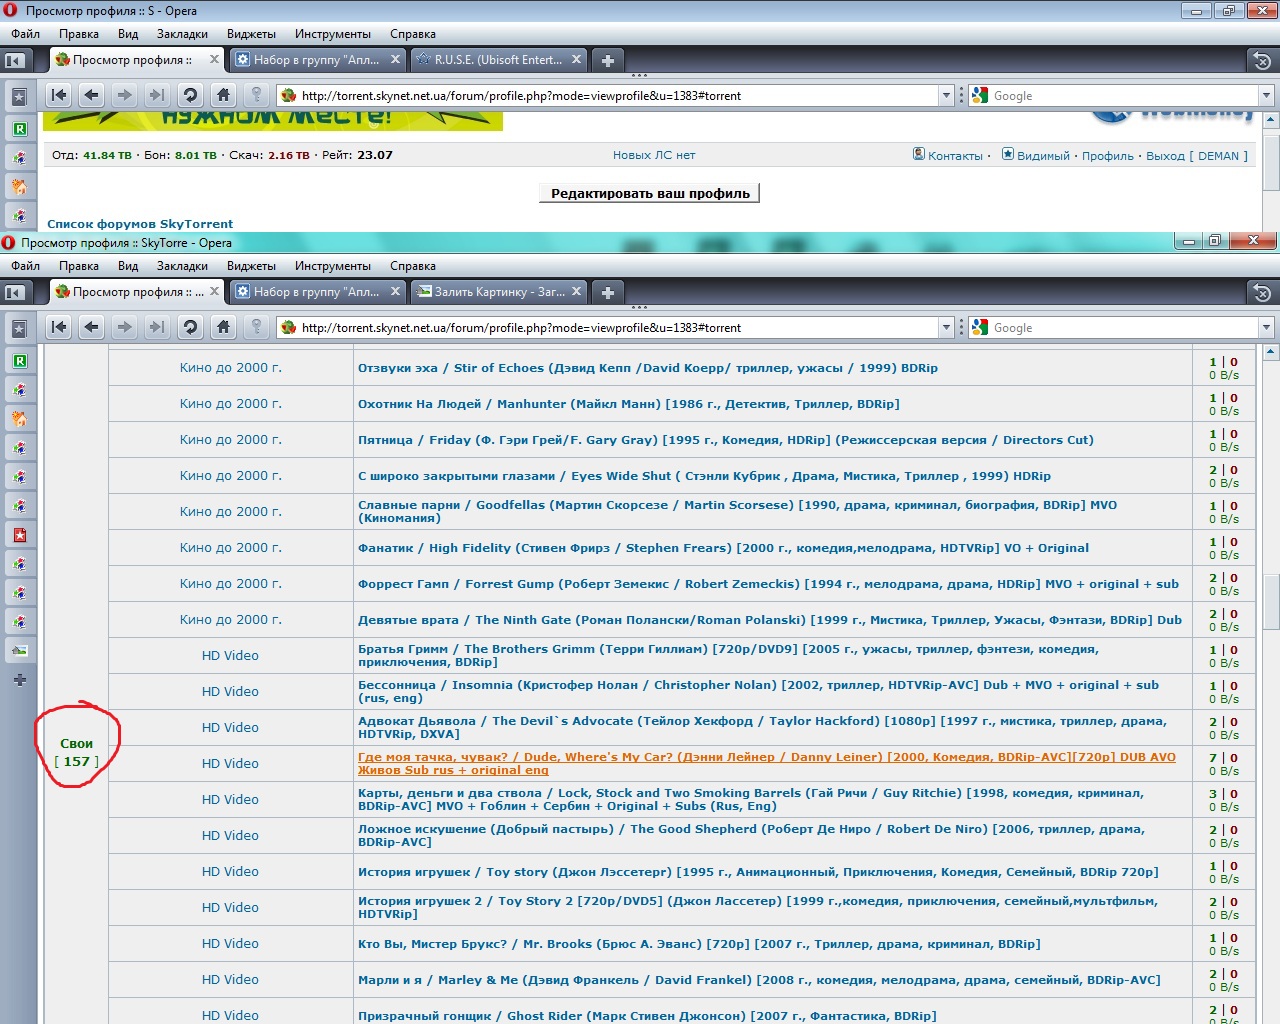Click Forward arrow in the front window toolbar

(x=124, y=327)
